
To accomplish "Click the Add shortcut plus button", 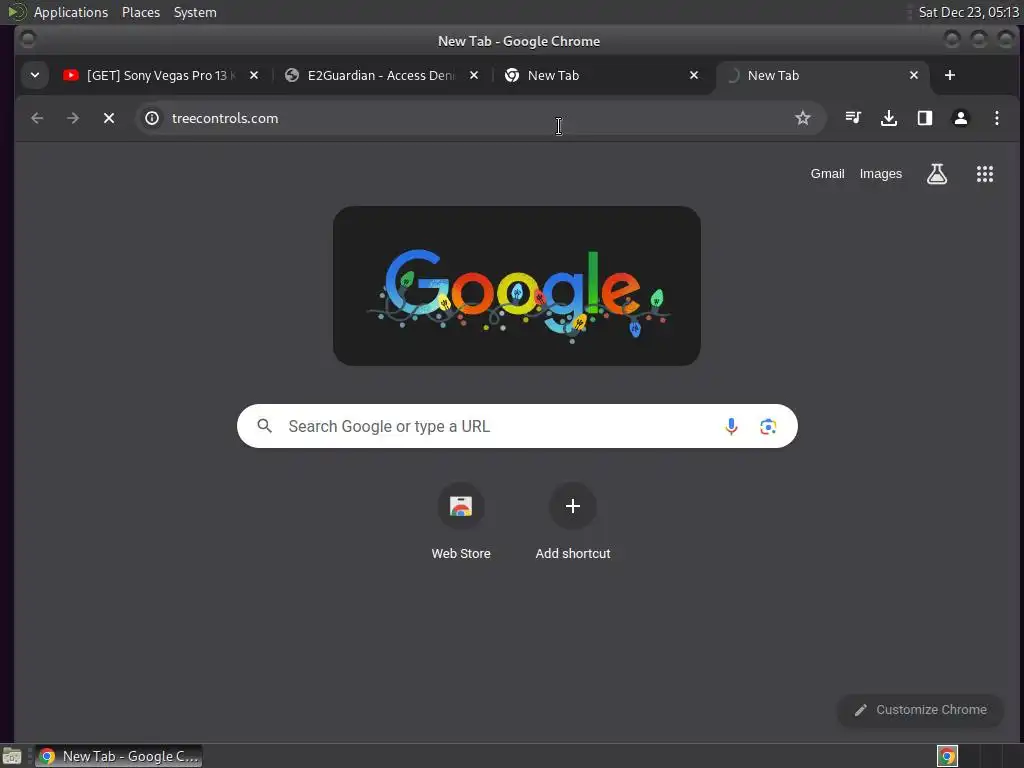I will point(573,506).
